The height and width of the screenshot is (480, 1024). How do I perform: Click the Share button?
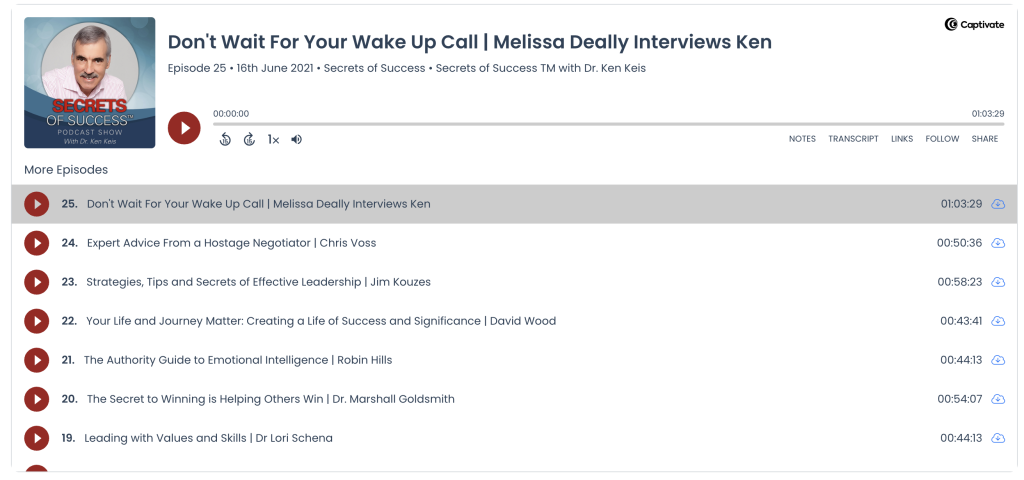click(x=984, y=139)
